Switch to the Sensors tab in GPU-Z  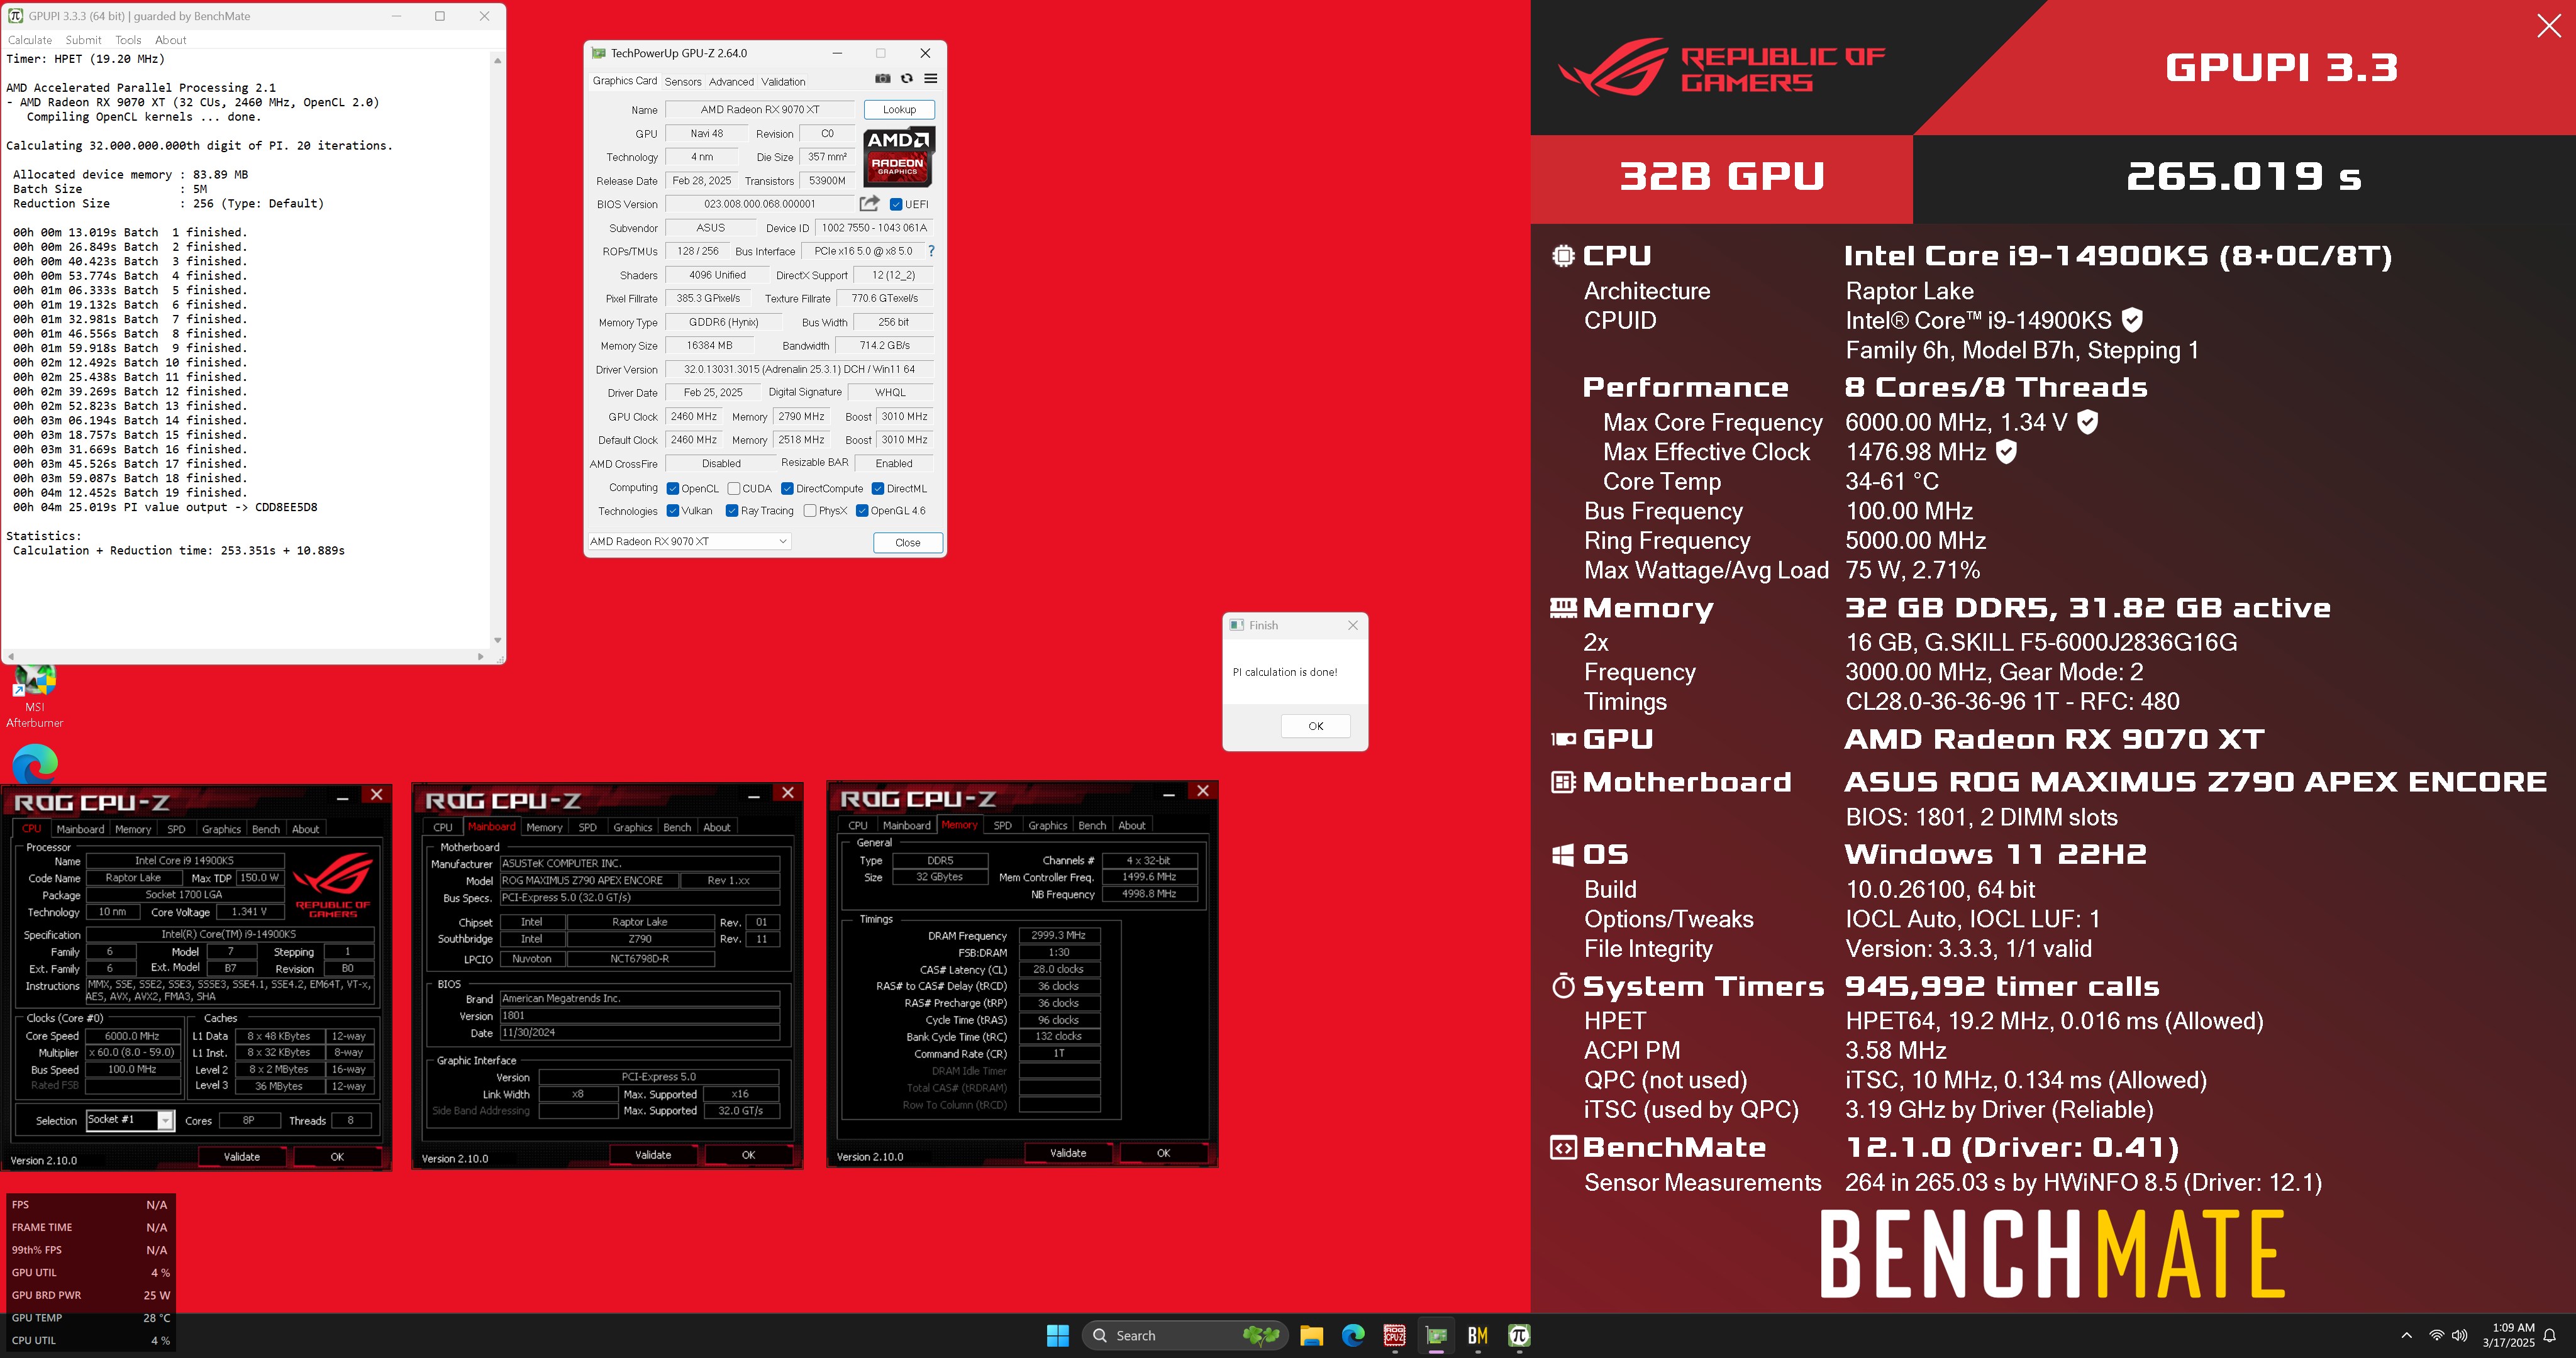tap(683, 82)
